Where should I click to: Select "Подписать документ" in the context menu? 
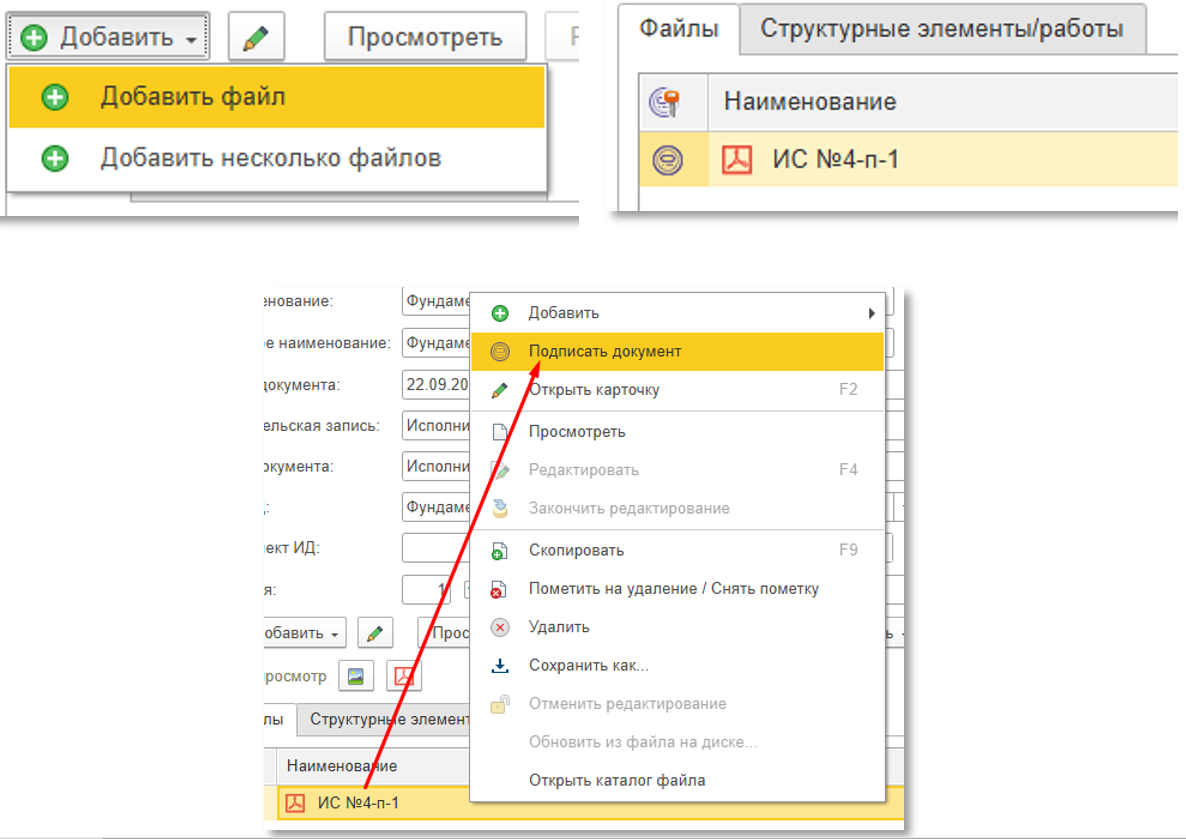(605, 352)
